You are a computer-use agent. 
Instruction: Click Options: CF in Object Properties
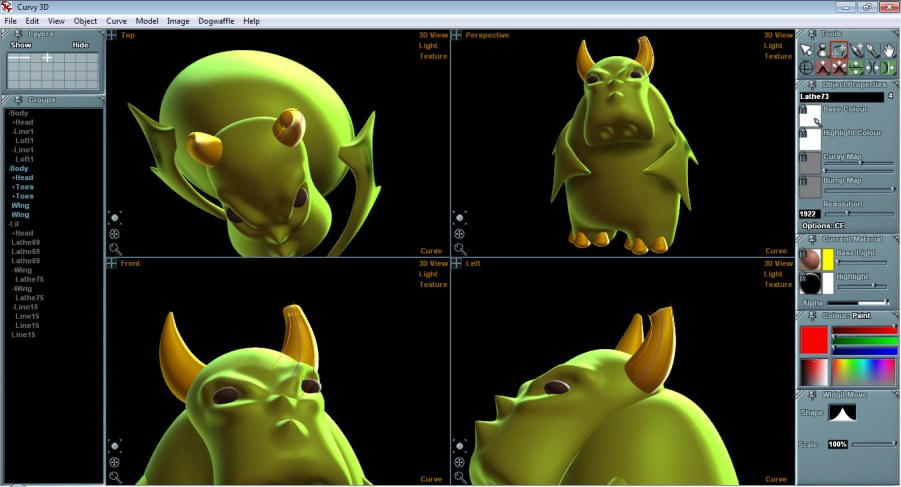[823, 226]
